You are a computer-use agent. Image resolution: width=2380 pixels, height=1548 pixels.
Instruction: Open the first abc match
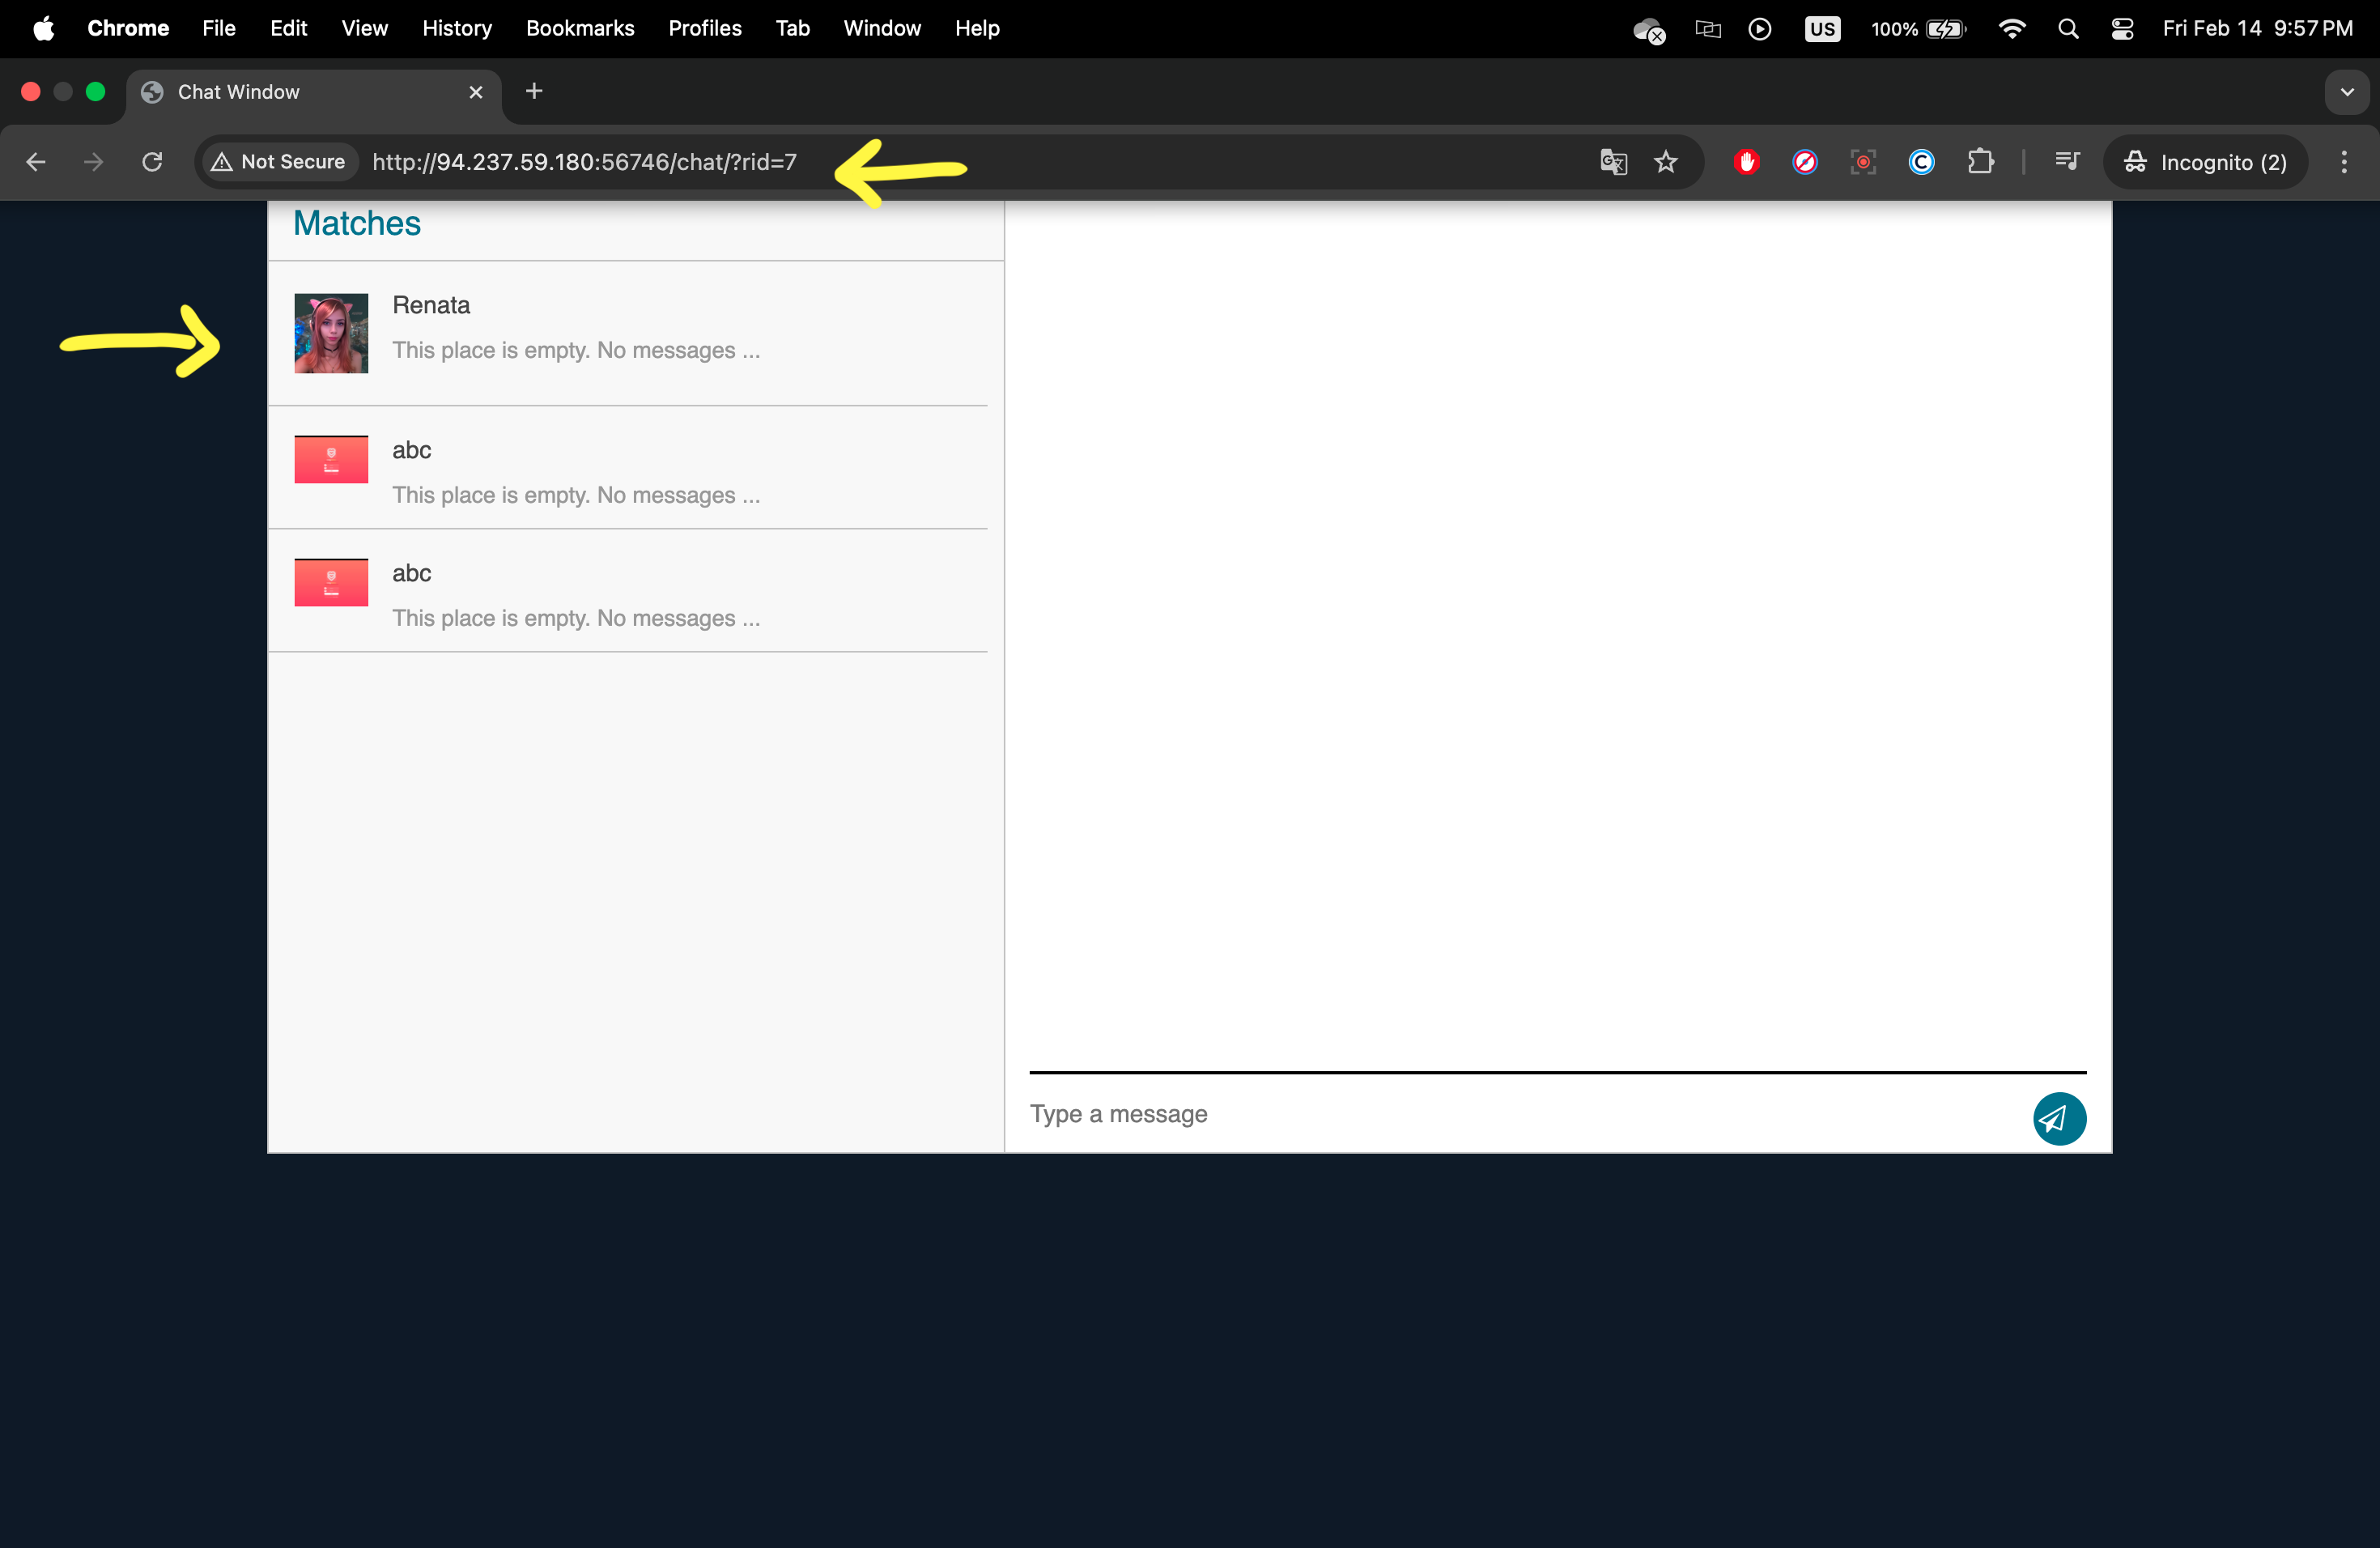(x=628, y=468)
